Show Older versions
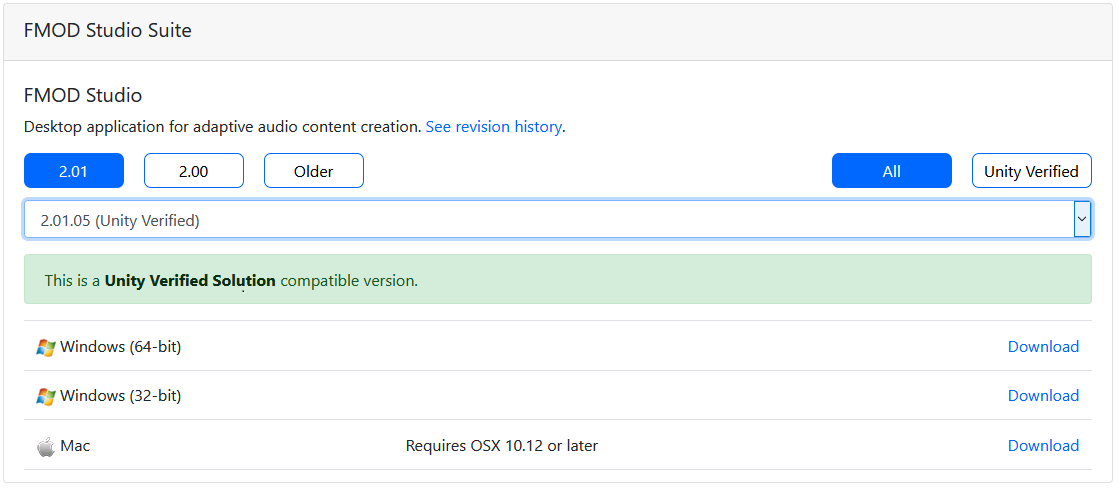 (x=314, y=171)
